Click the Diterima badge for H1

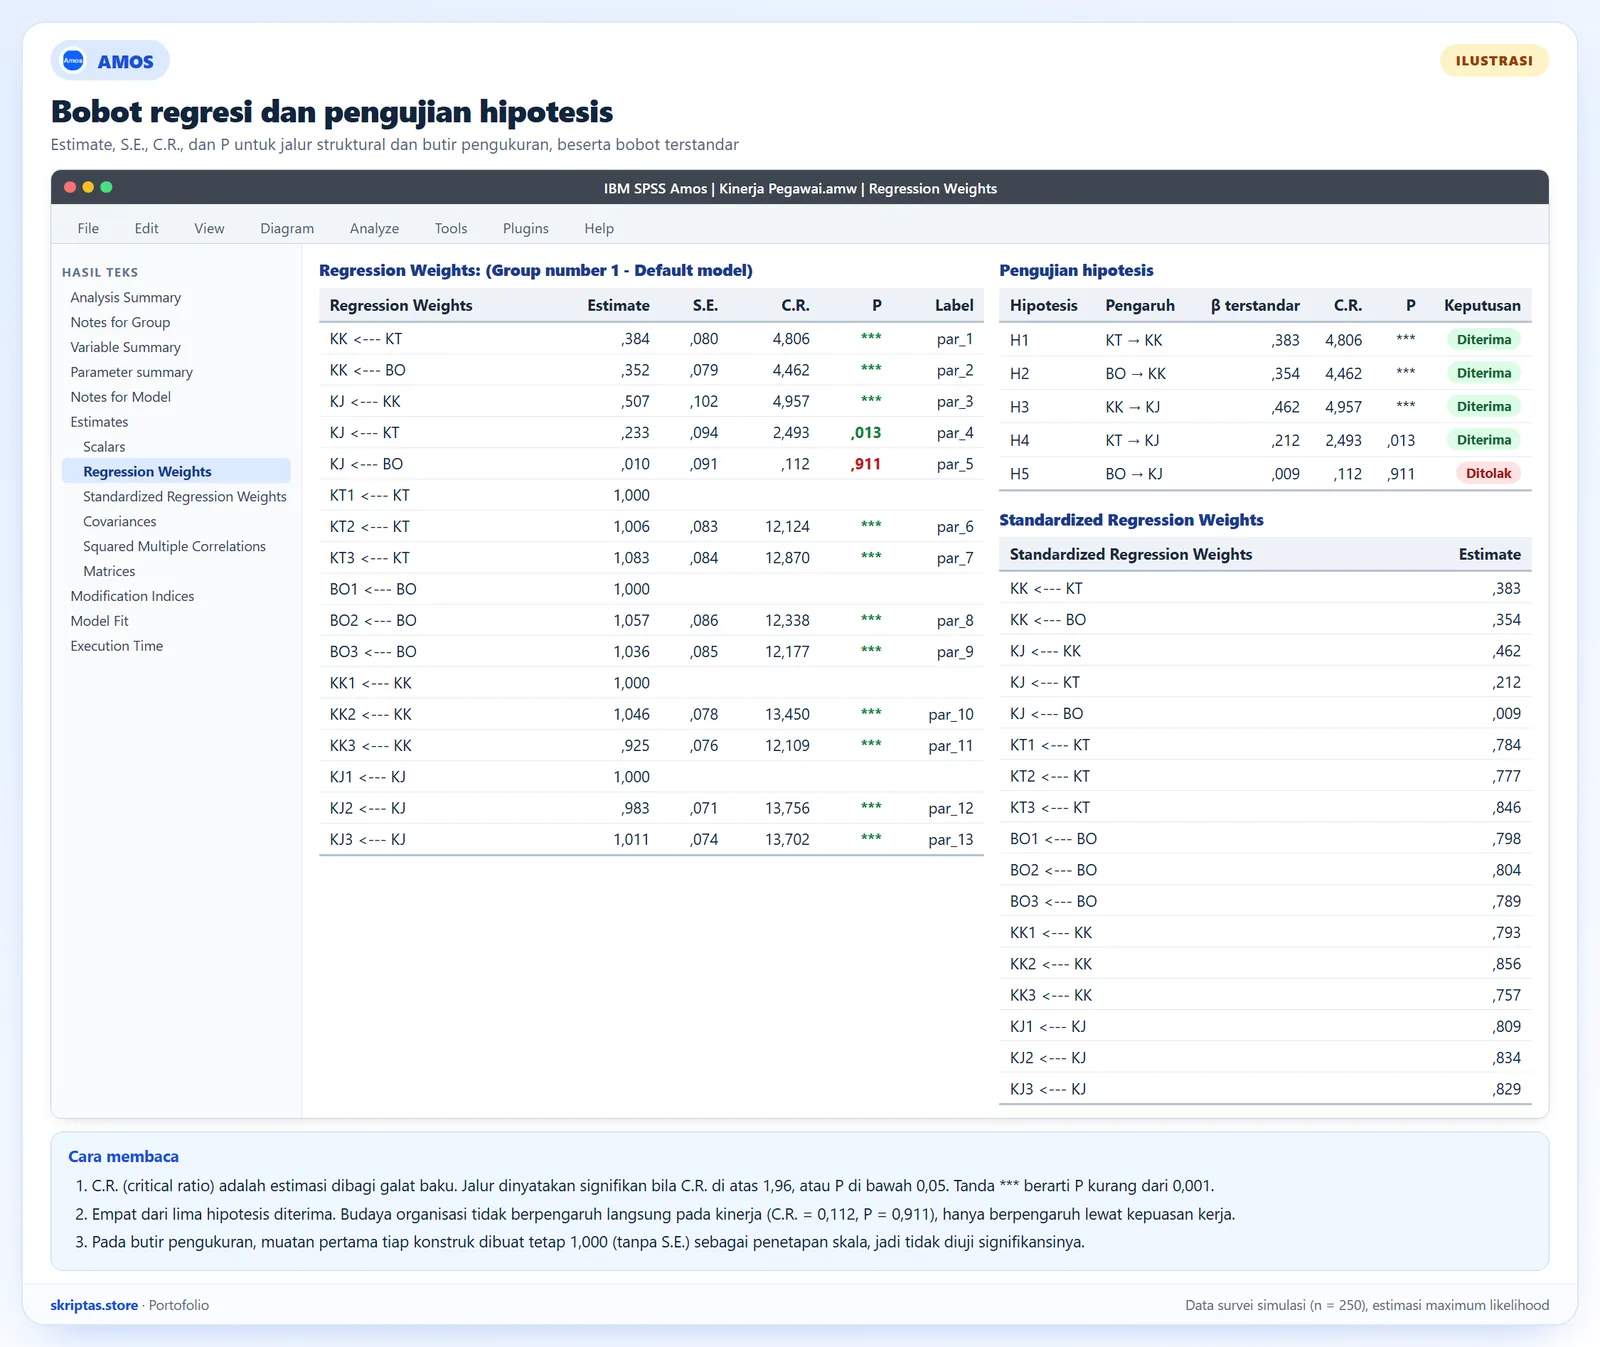1483,340
